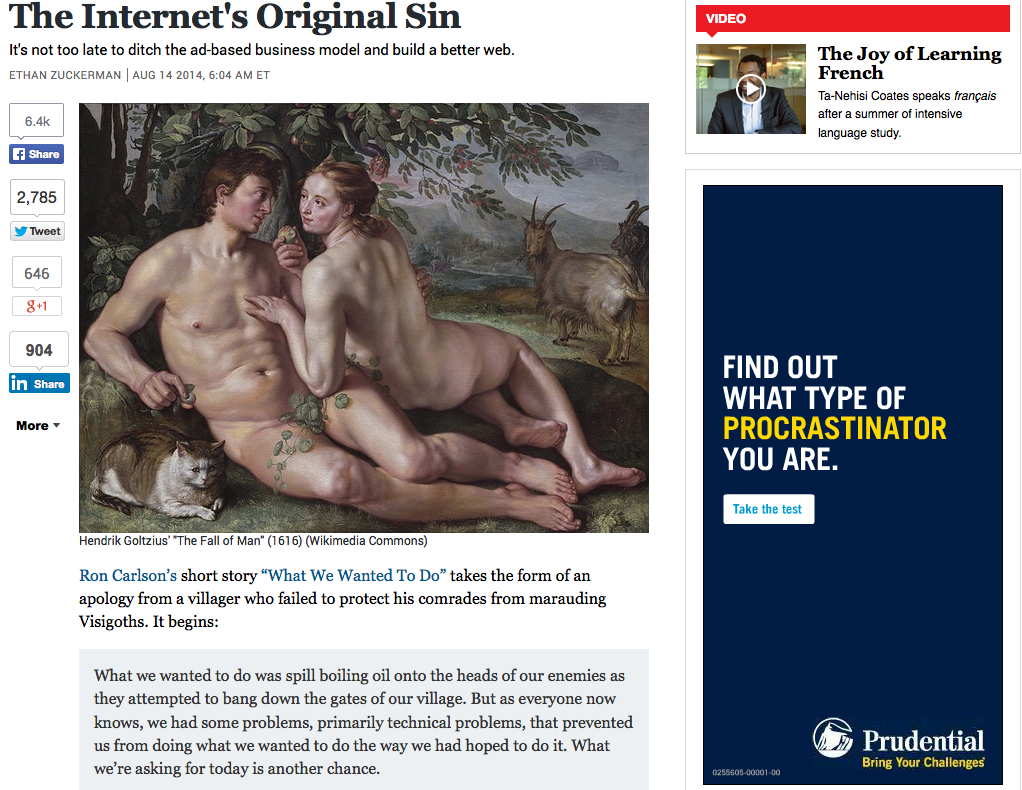The width and height of the screenshot is (1022, 790).
Task: Expand the More sharing options dropdown
Action: tap(38, 426)
